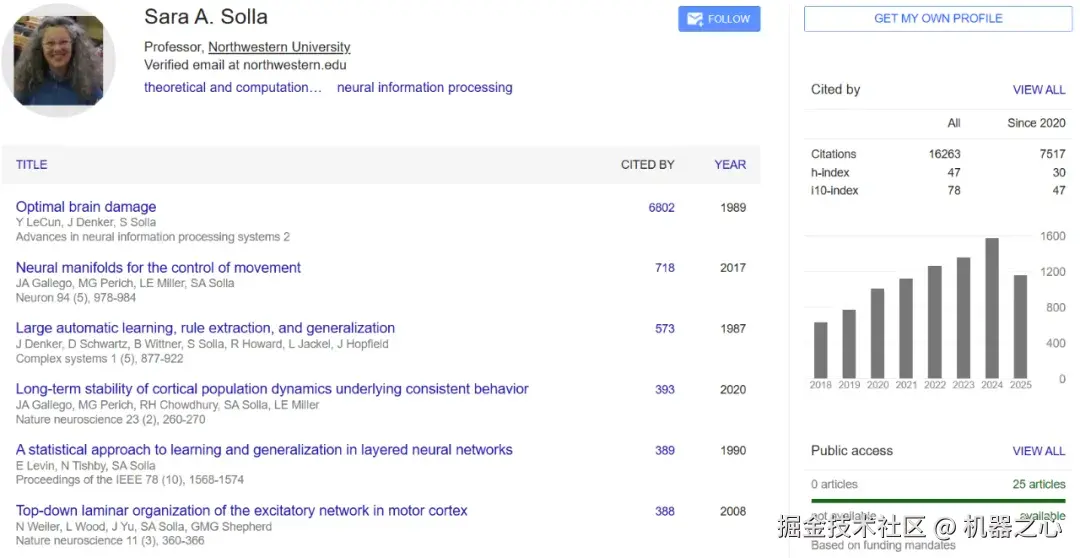Click VIEW ALL next to Cited by
1080x558 pixels.
1039,90
